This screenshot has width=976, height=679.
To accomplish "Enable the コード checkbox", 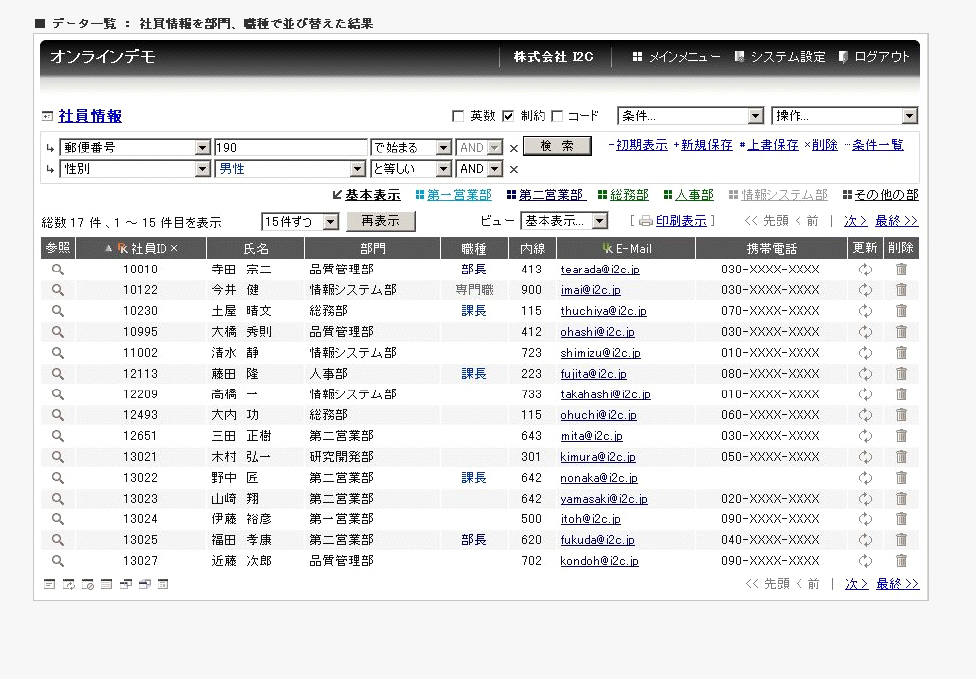I will tap(557, 116).
